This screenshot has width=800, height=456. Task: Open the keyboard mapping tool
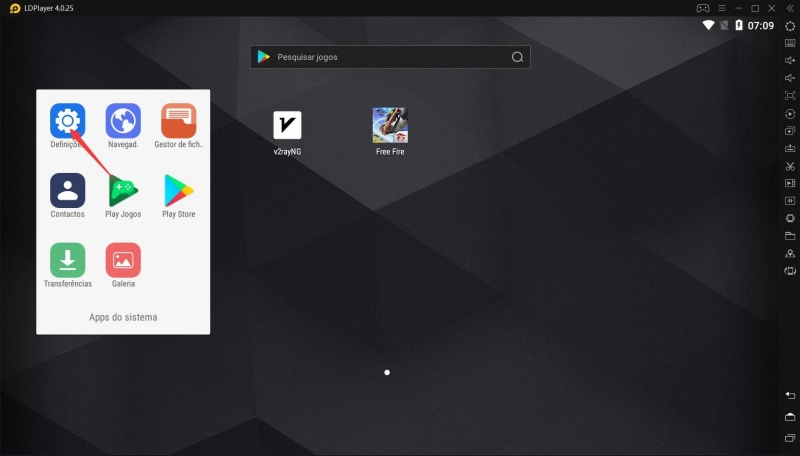pos(790,43)
